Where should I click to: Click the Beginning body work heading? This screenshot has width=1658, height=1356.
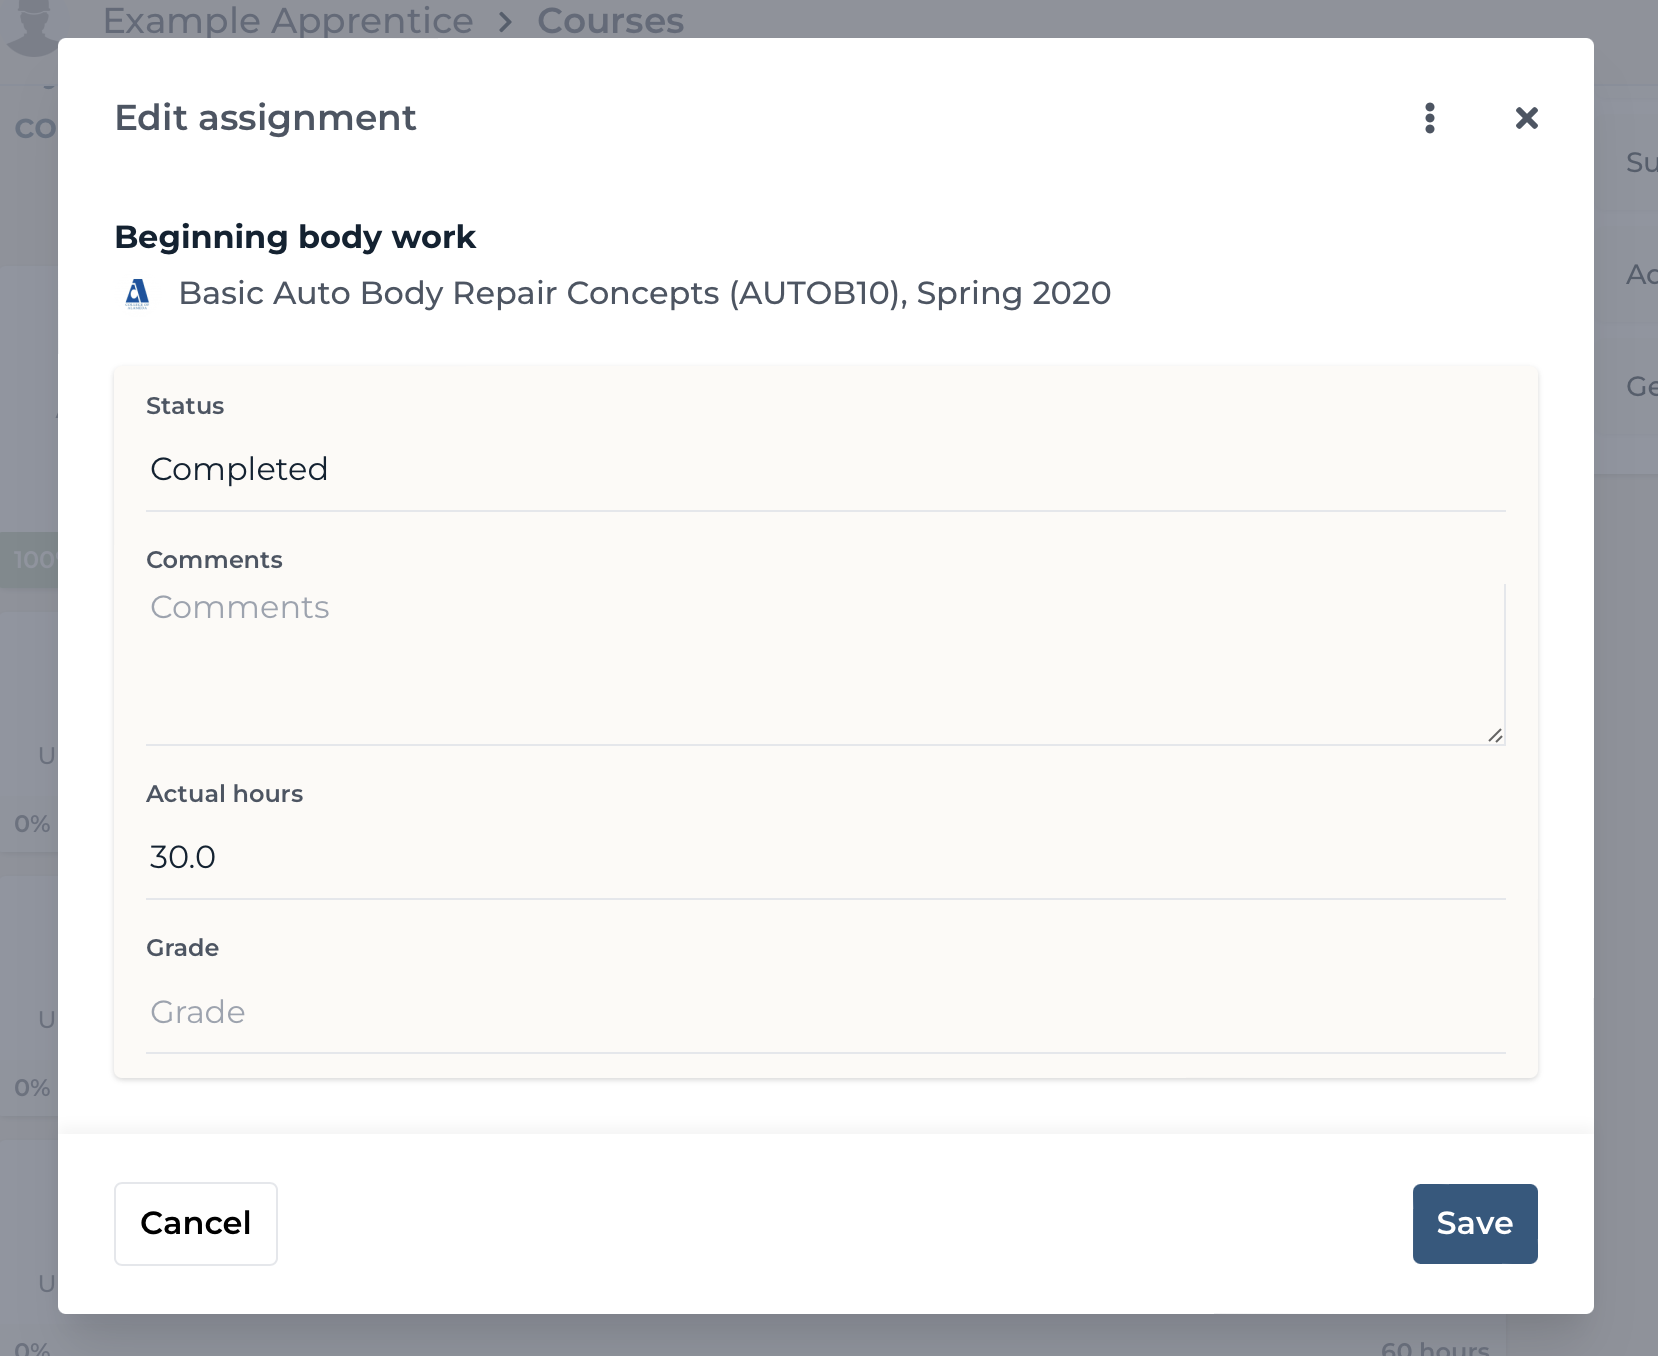[295, 237]
